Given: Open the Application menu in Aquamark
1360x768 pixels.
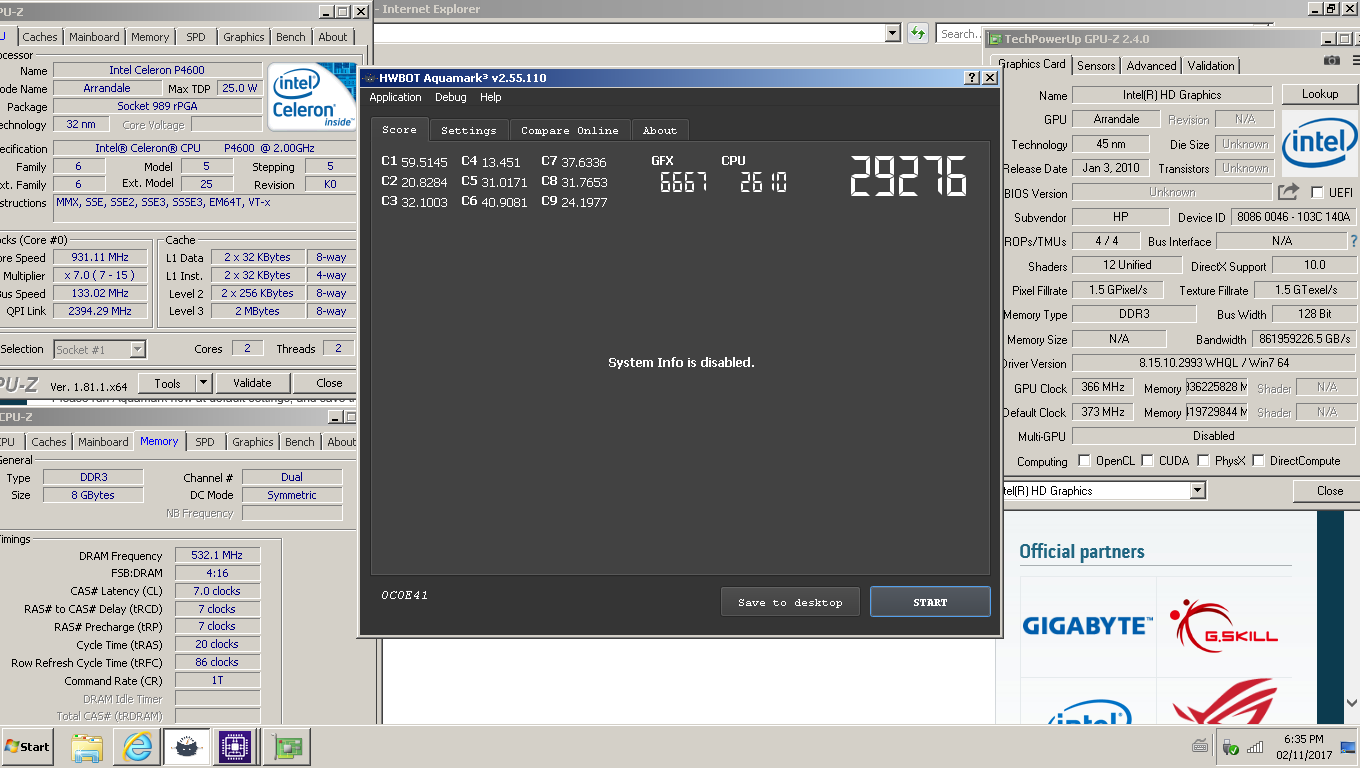Looking at the screenshot, I should coord(395,97).
